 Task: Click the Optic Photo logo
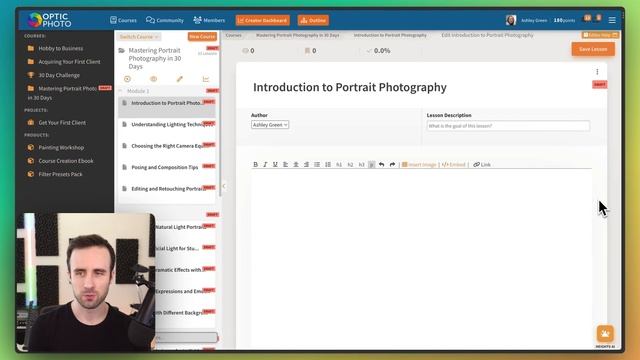50,20
